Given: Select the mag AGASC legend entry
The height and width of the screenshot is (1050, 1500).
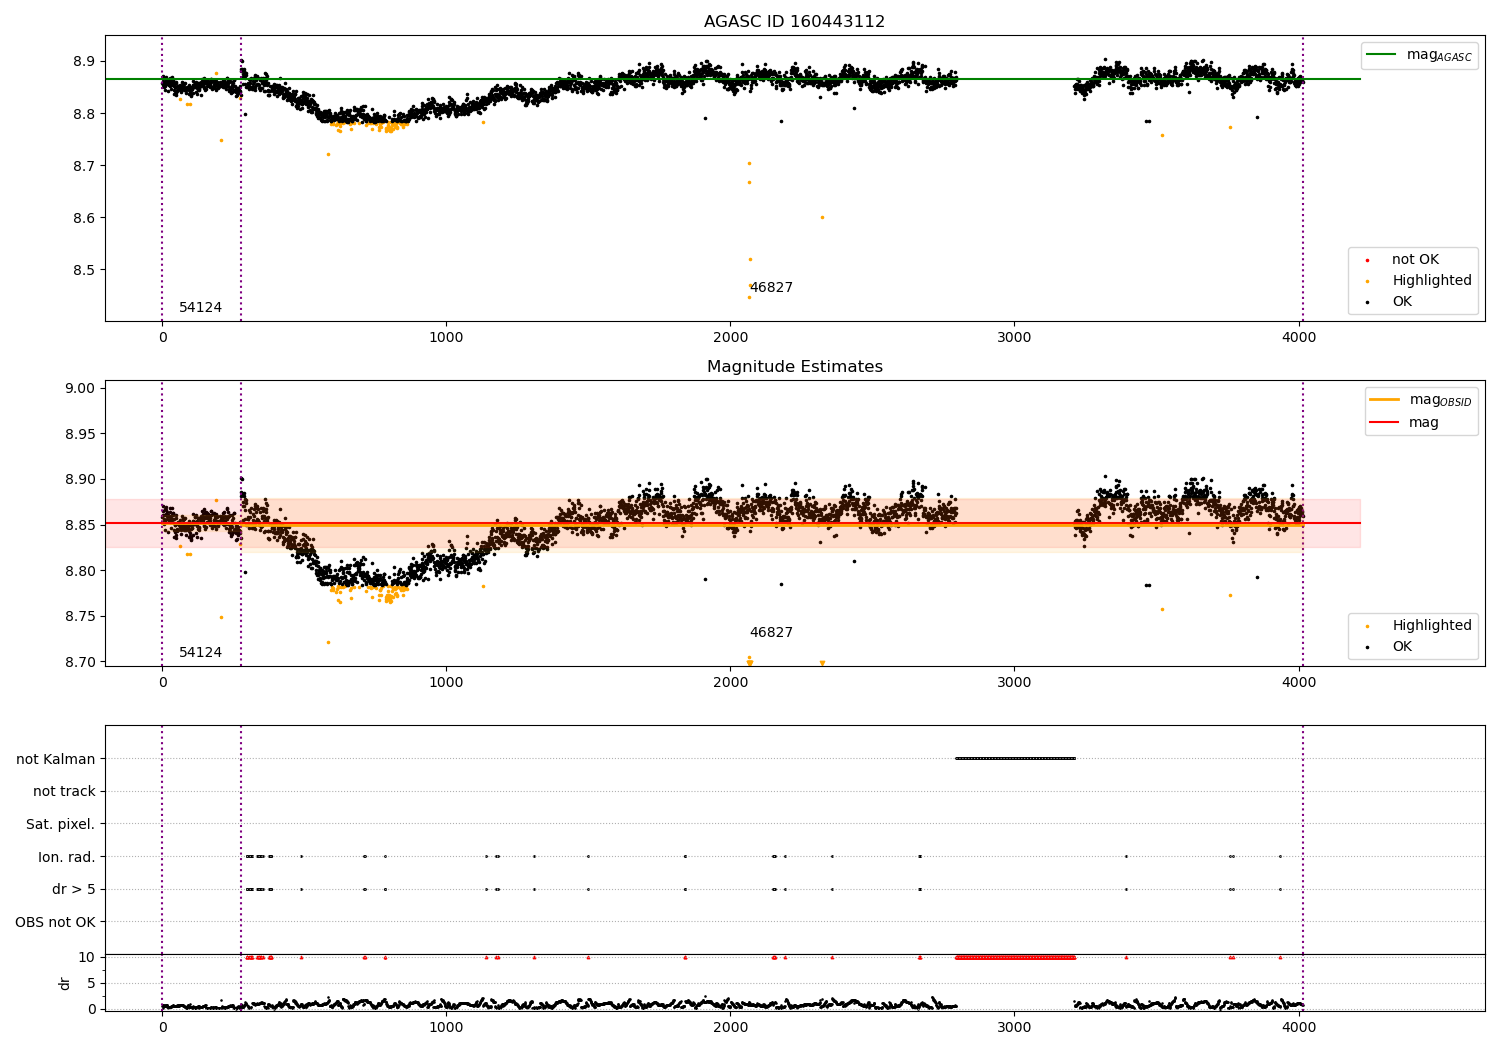Looking at the screenshot, I should coord(1419,55).
